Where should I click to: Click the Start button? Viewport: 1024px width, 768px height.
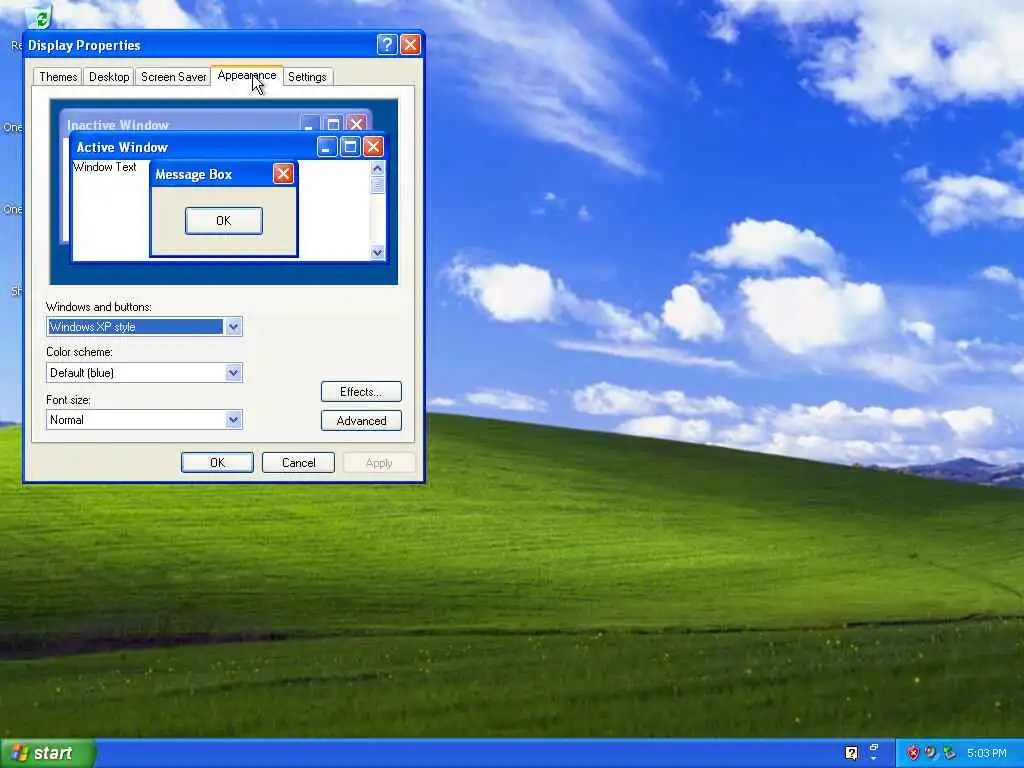click(48, 753)
